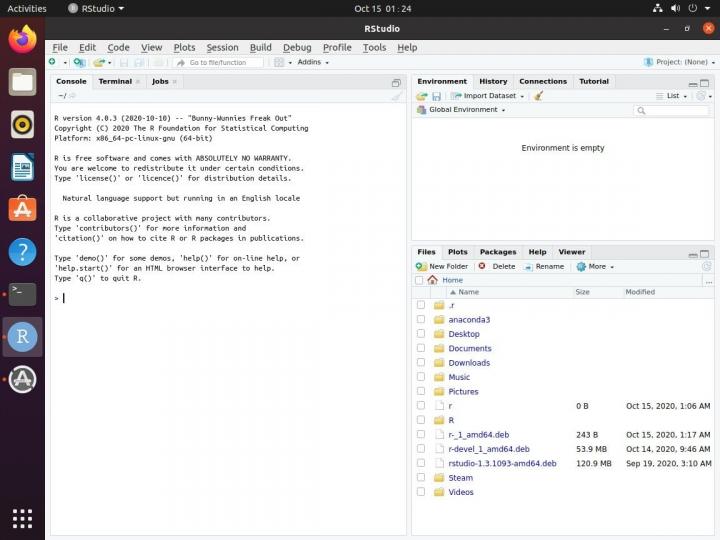The image size is (720, 540).
Task: Open the More dropdown in Files pane
Action: point(595,267)
